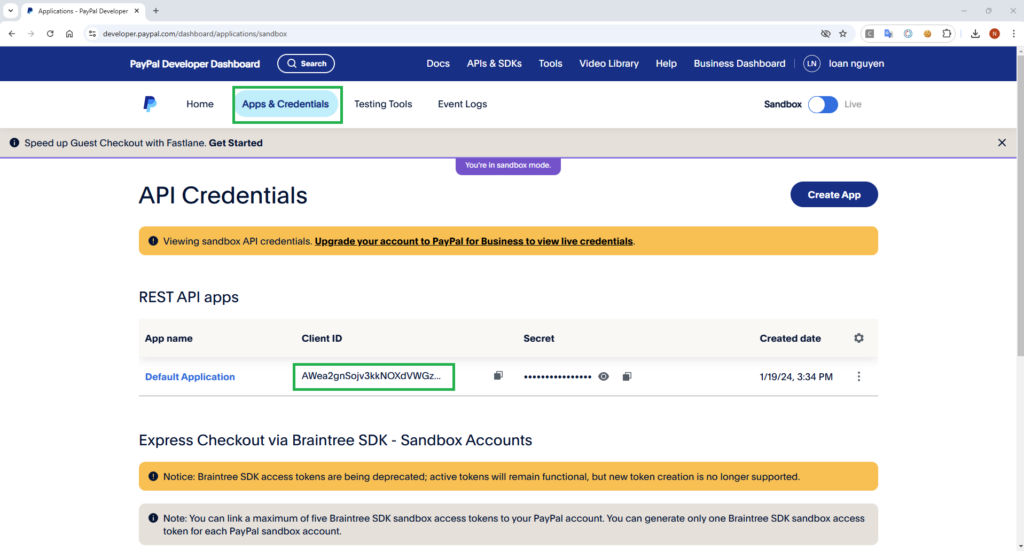
Task: Bookmark this page with star icon
Action: click(x=843, y=33)
